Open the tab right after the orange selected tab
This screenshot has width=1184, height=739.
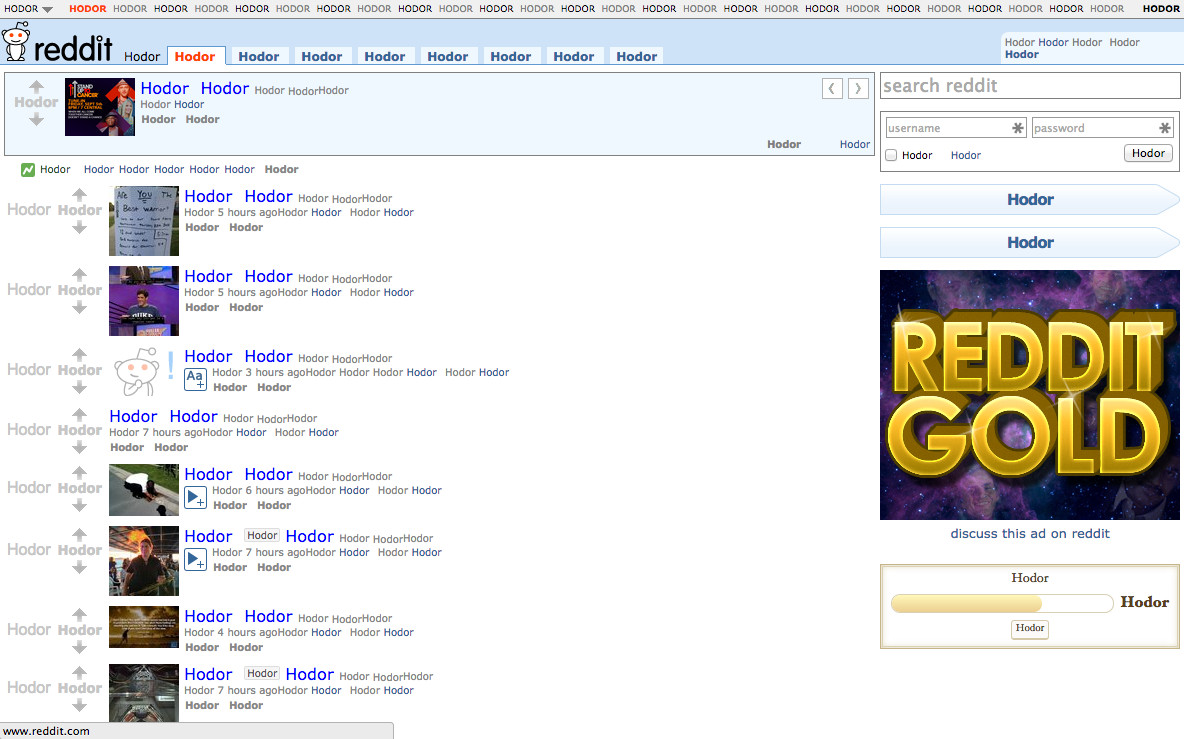pyautogui.click(x=259, y=56)
